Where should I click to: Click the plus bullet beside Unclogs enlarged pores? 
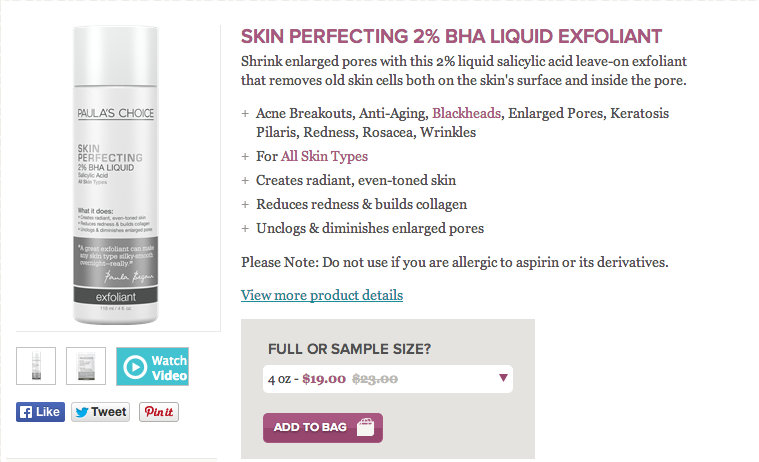pyautogui.click(x=246, y=229)
